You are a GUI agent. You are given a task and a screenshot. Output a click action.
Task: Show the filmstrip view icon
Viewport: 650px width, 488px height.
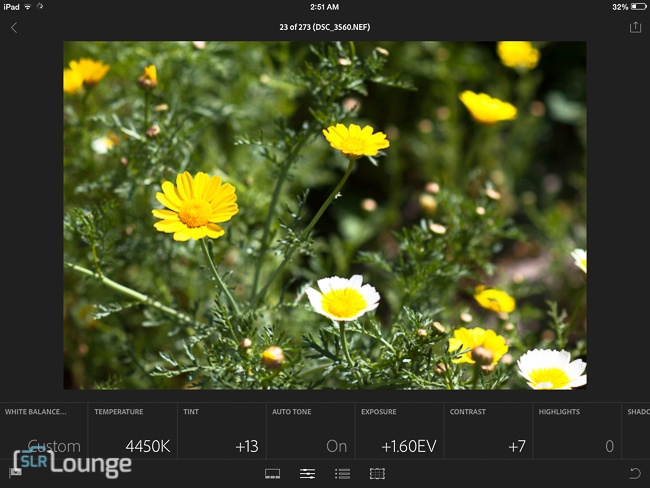[272, 473]
